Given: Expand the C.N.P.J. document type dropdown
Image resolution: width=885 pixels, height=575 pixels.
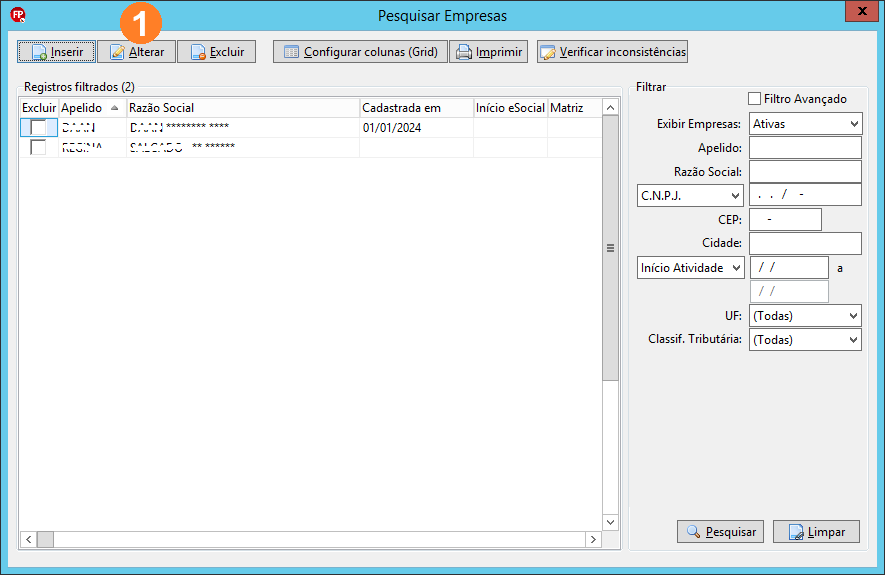Looking at the screenshot, I should (x=690, y=196).
